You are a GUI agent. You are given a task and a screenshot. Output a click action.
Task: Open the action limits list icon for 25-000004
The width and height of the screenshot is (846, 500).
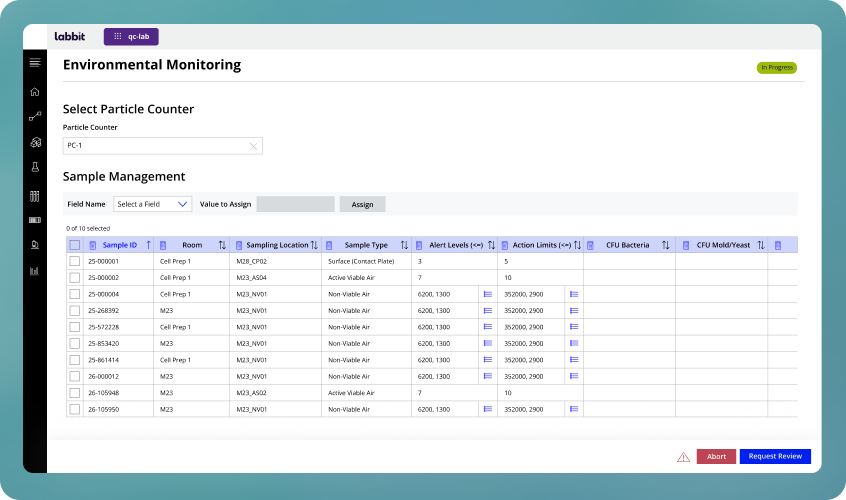point(574,294)
